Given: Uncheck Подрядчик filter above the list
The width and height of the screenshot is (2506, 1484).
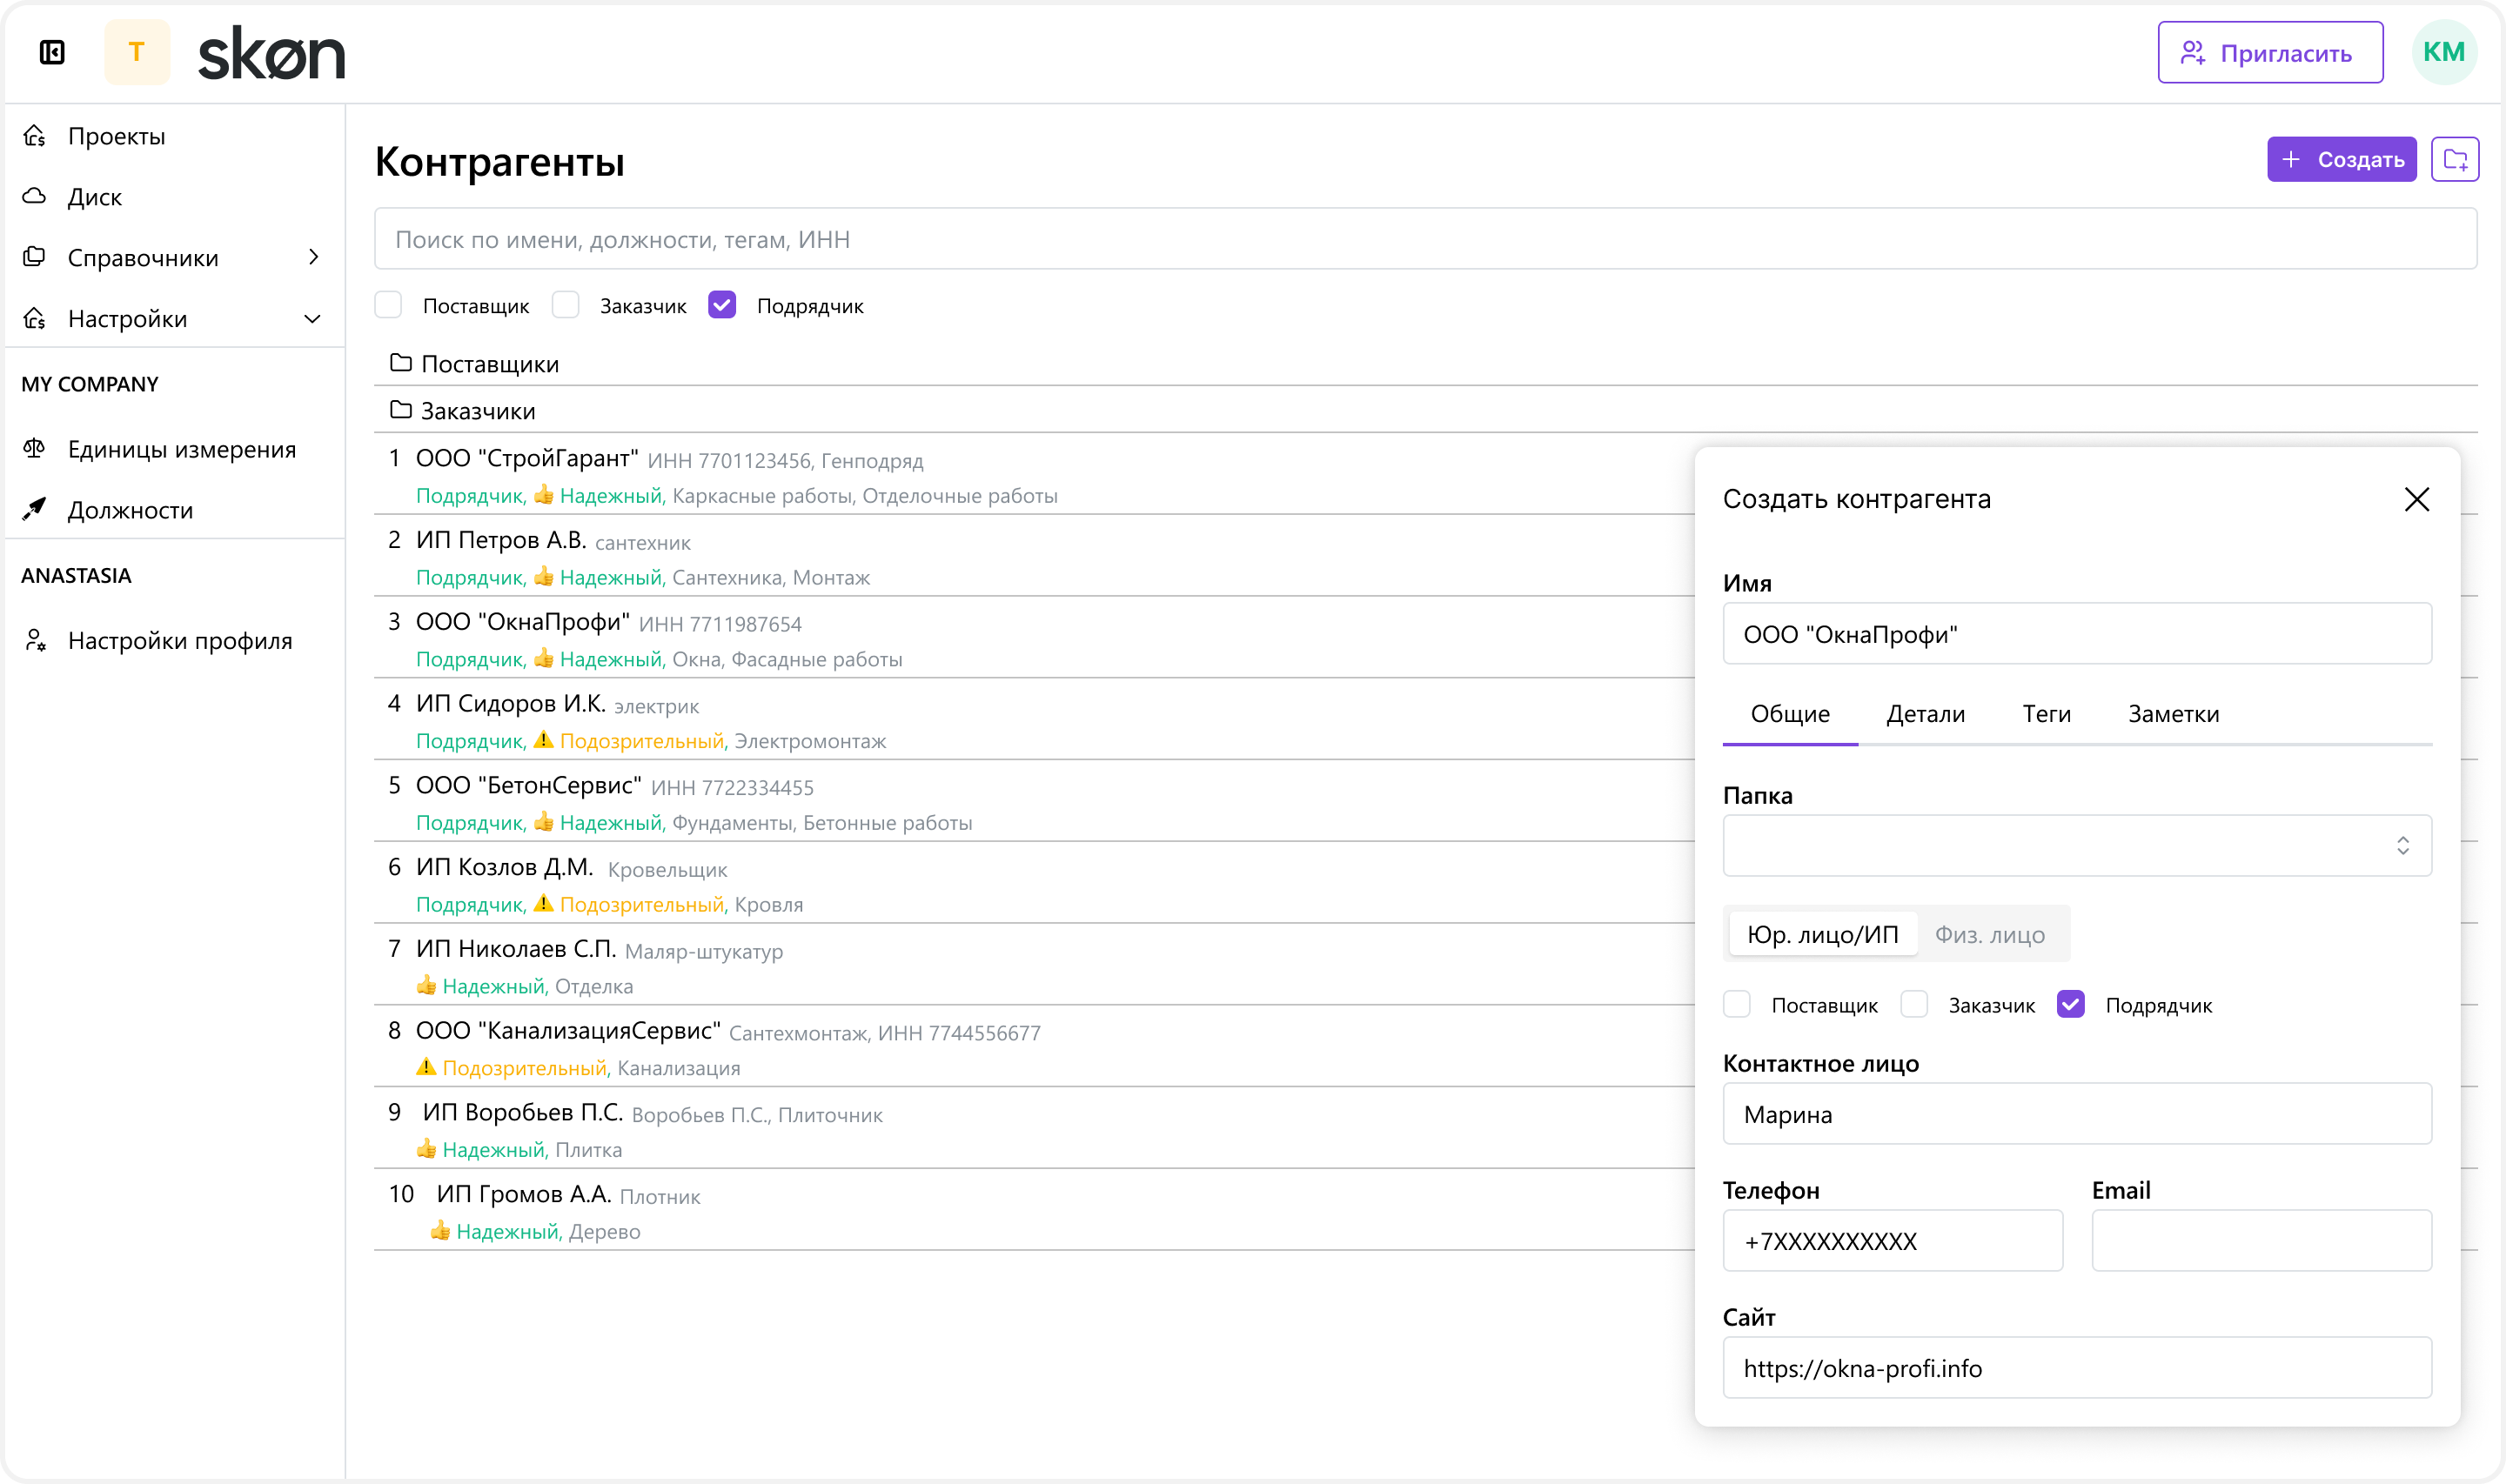Looking at the screenshot, I should coord(722,305).
